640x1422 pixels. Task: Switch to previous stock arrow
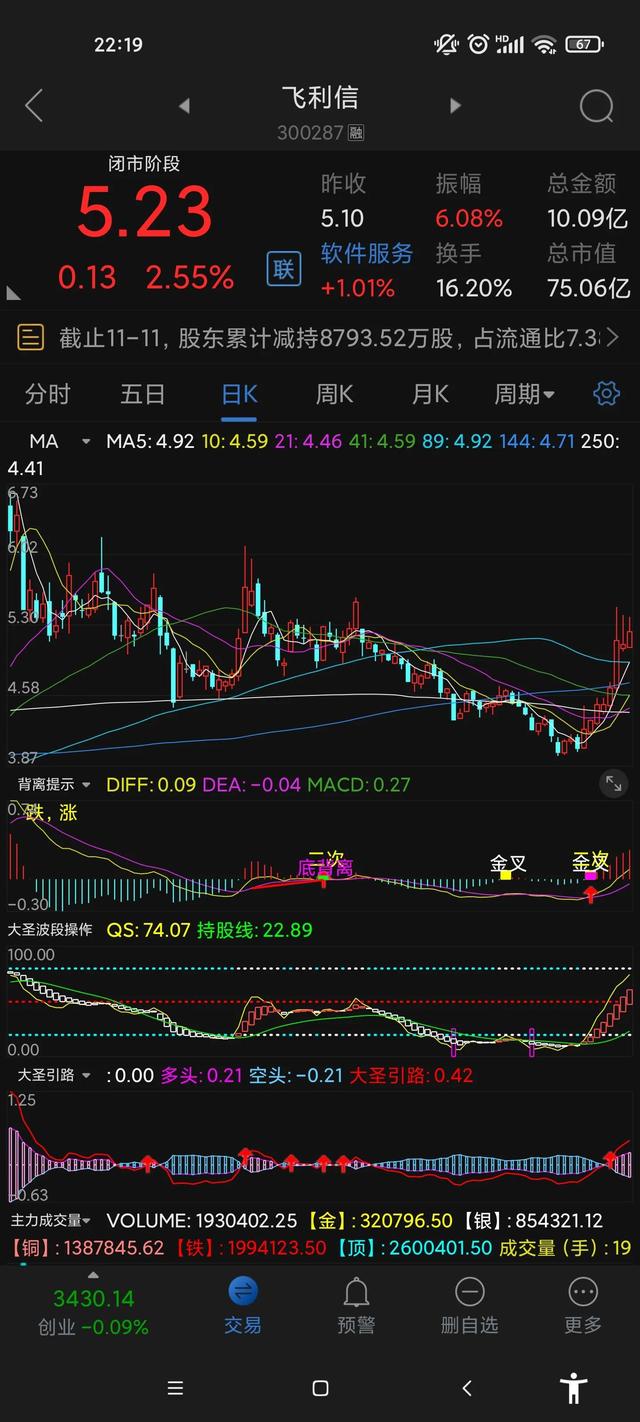[184, 105]
